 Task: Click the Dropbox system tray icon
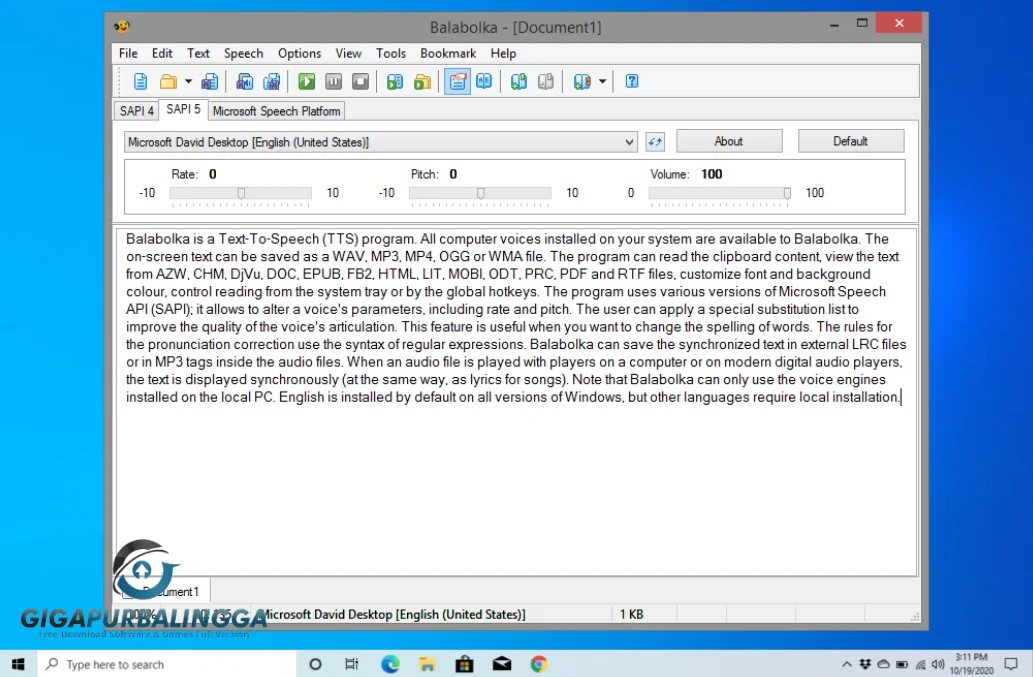point(865,664)
